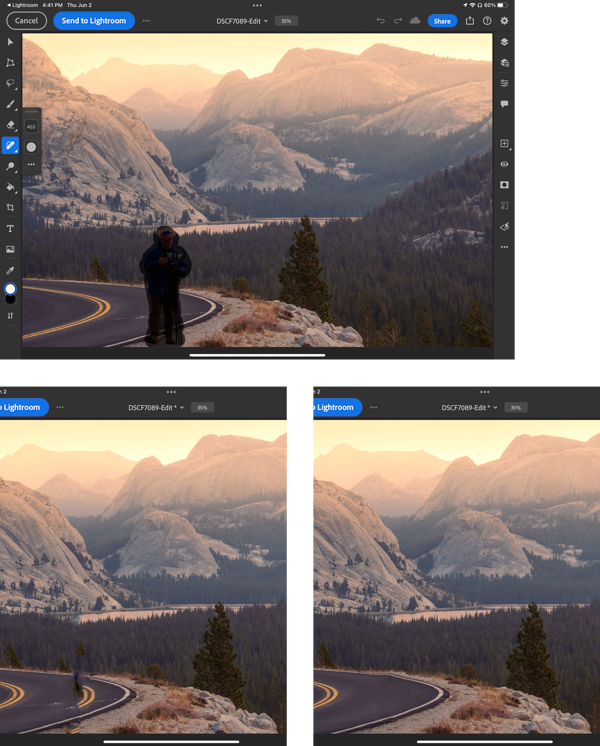Open more options beside Send to Lightroom
The height and width of the screenshot is (746, 600).
tap(146, 21)
